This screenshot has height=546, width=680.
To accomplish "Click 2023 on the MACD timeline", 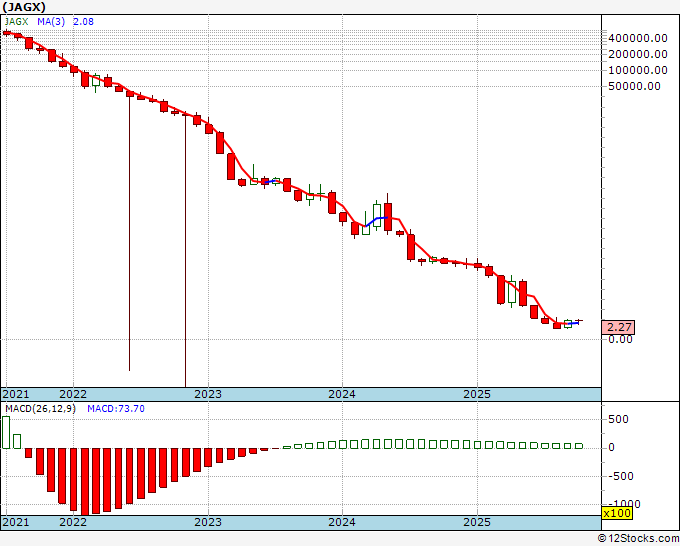I will pos(208,522).
